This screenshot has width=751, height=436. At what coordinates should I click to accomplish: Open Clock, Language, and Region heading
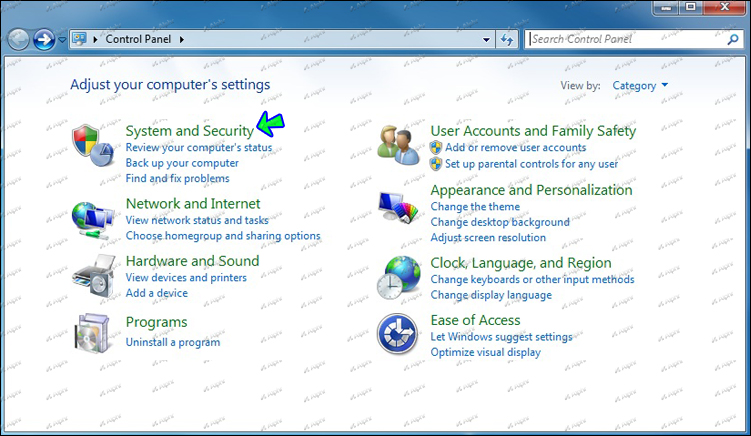point(521,263)
